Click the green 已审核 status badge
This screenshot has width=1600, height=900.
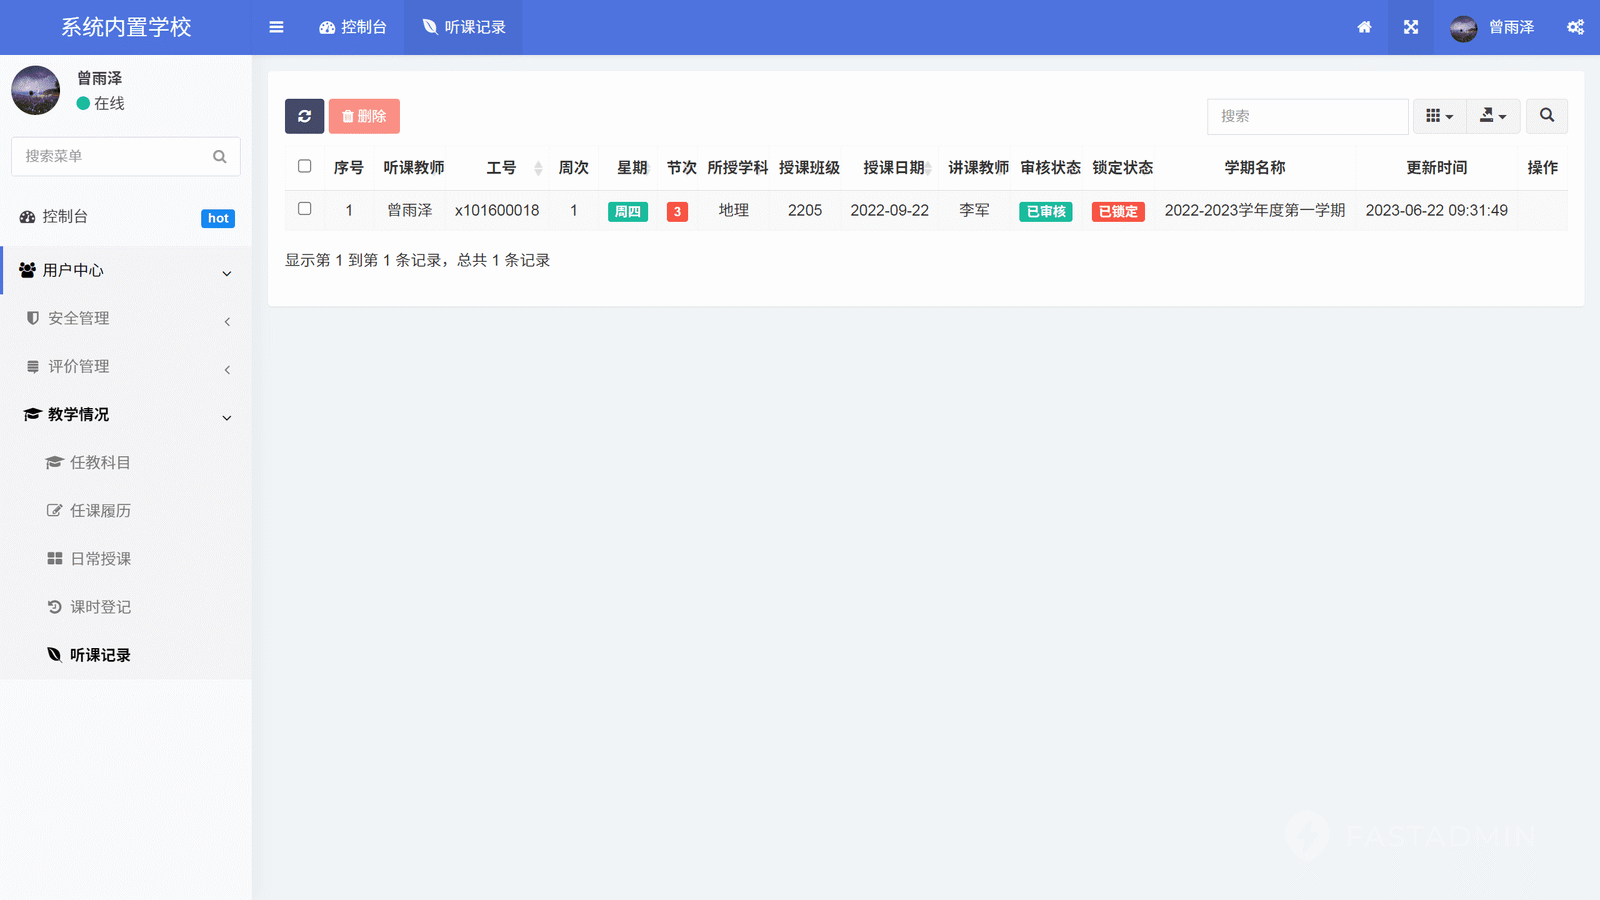(1045, 211)
